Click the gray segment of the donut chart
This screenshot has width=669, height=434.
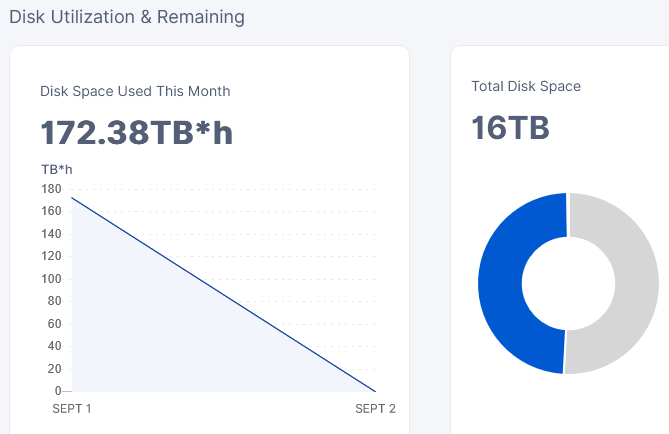pyautogui.click(x=637, y=283)
